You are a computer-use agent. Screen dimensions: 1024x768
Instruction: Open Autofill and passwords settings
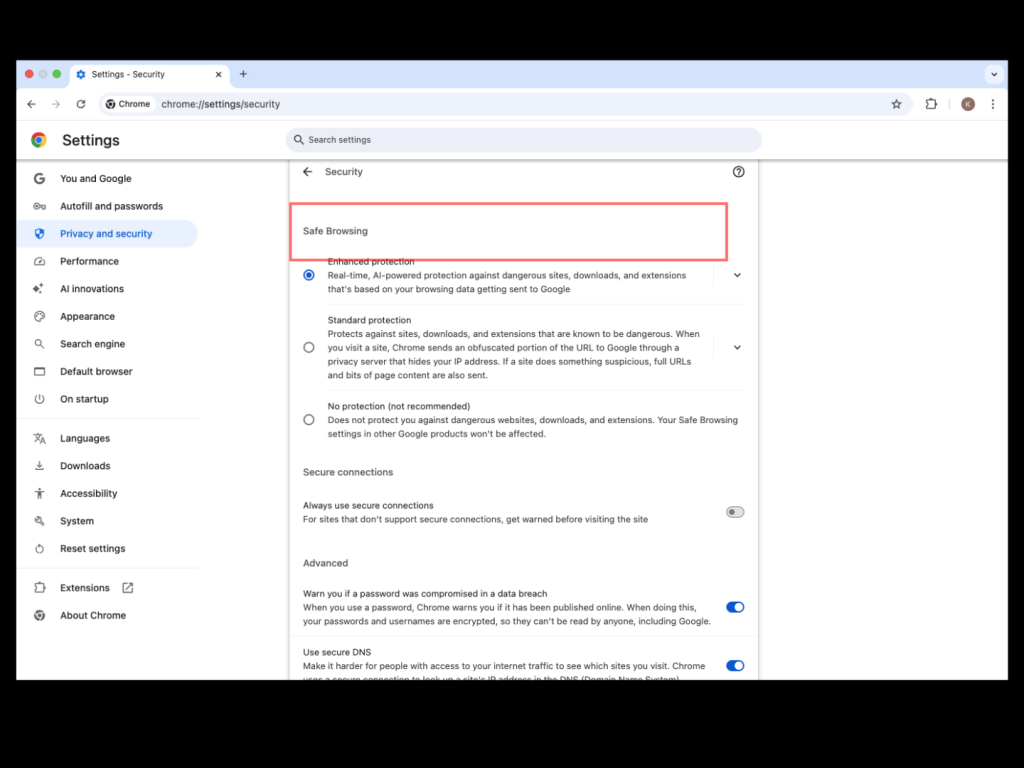[111, 206]
